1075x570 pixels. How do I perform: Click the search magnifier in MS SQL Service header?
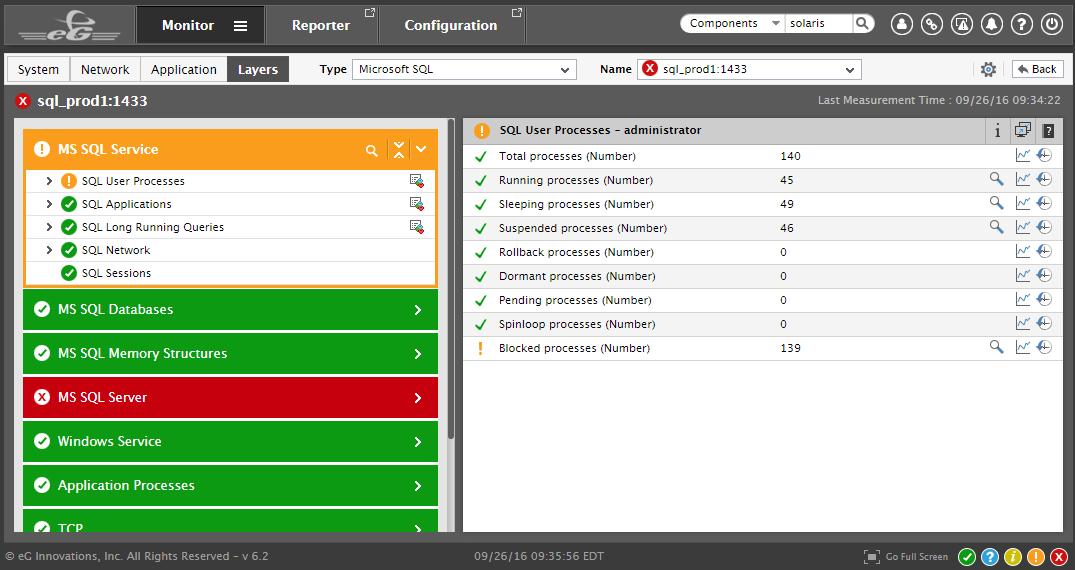pyautogui.click(x=372, y=150)
